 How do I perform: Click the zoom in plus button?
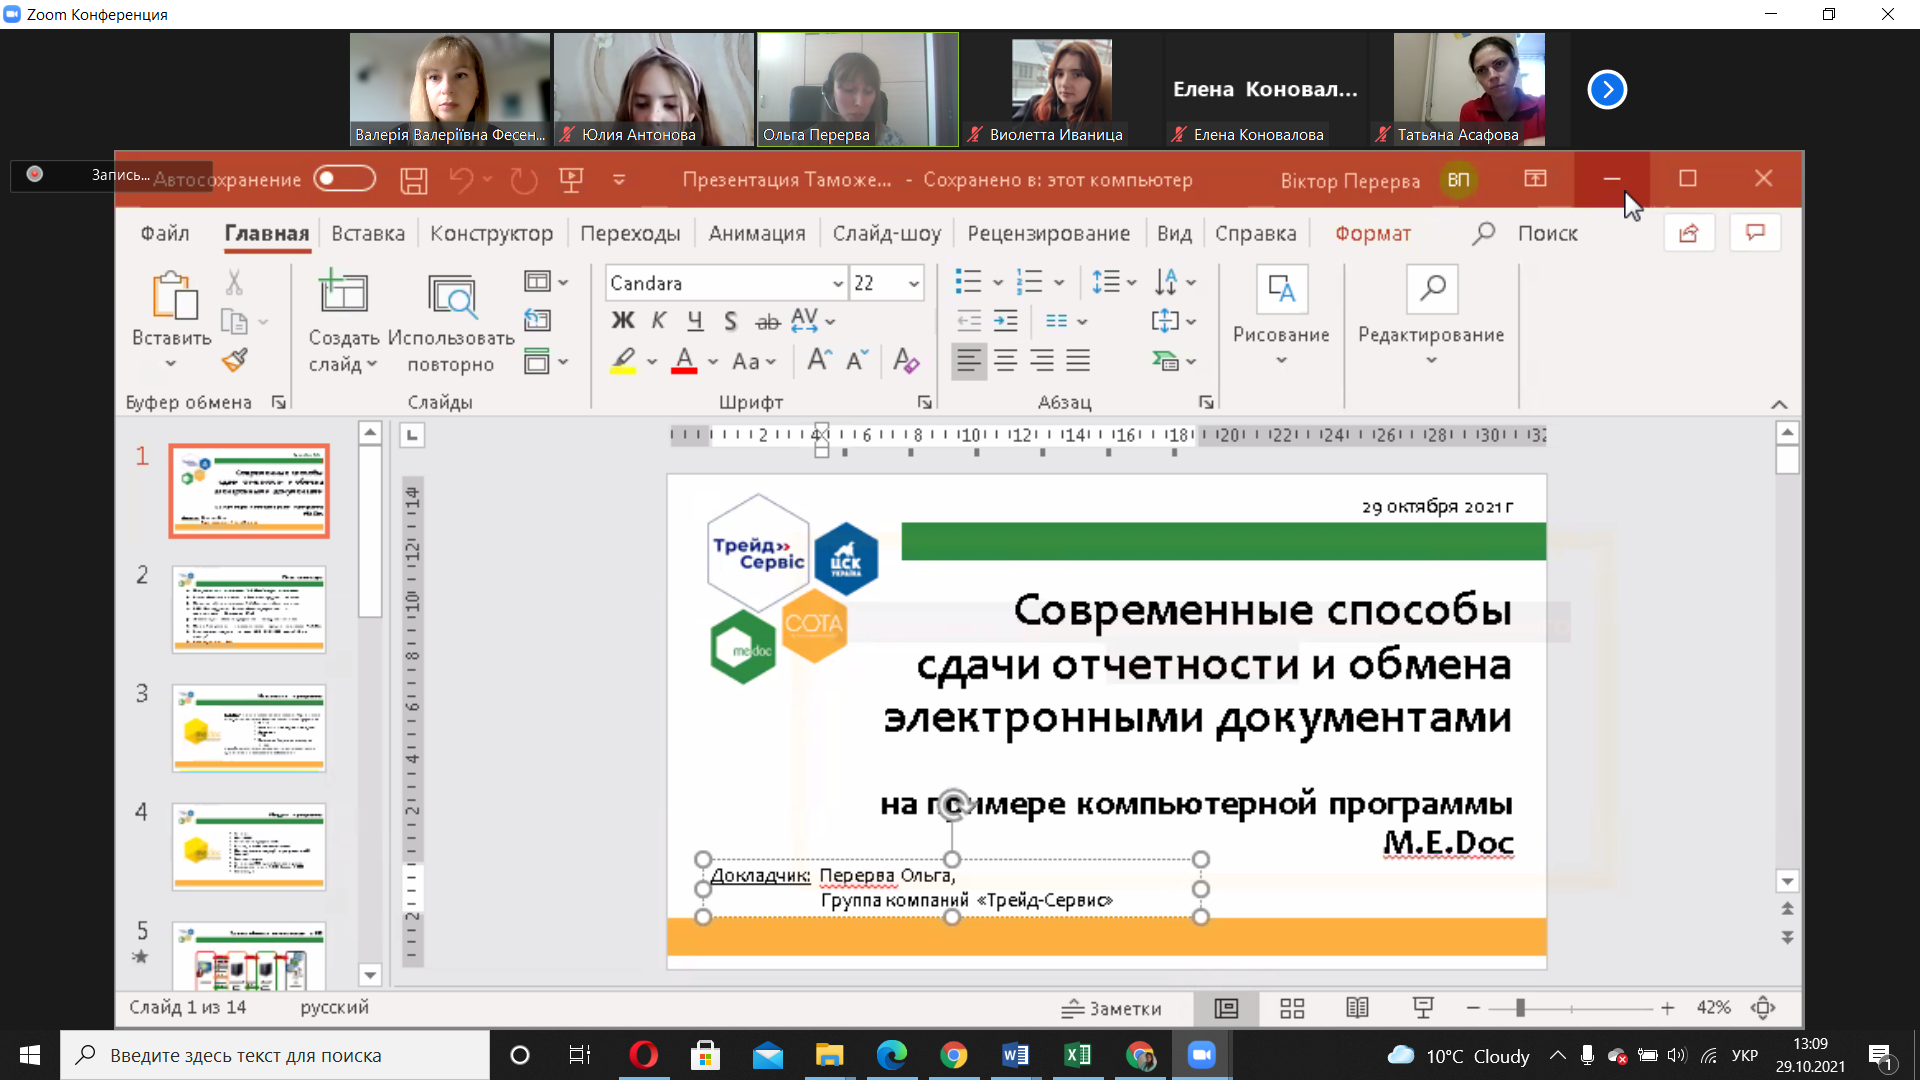(1667, 1008)
